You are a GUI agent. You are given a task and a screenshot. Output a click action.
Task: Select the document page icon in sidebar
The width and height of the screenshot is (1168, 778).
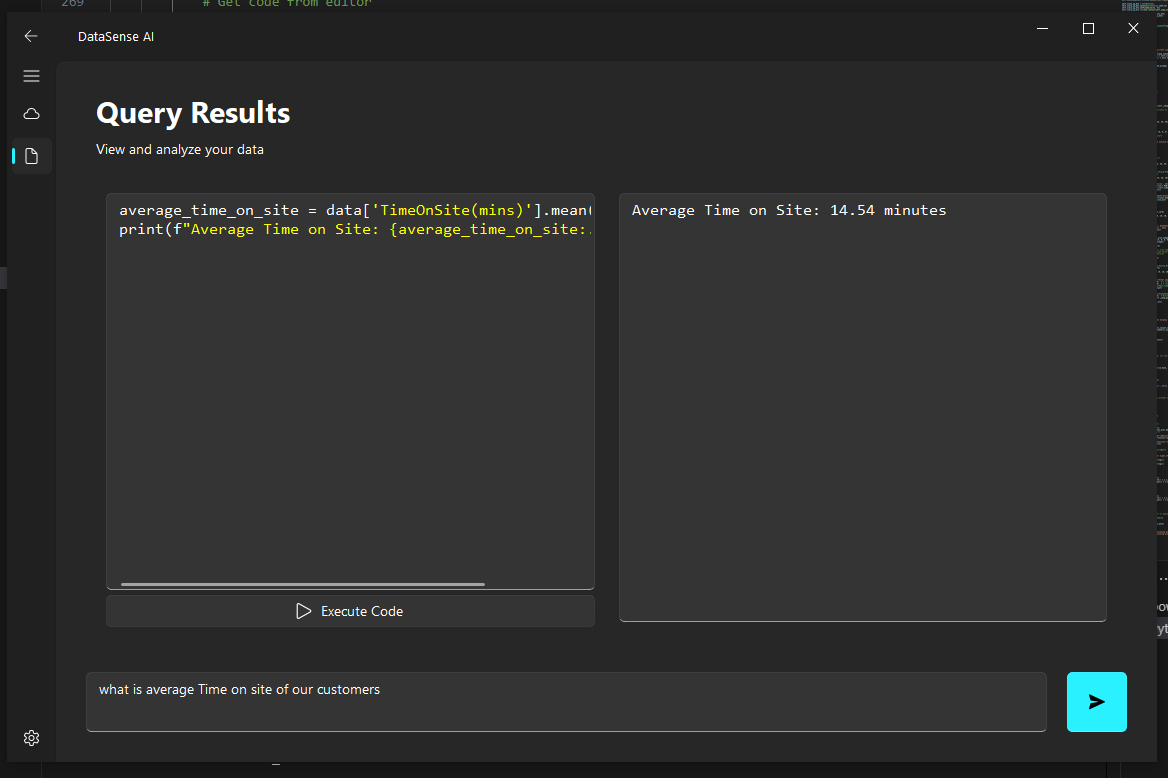pos(31,156)
